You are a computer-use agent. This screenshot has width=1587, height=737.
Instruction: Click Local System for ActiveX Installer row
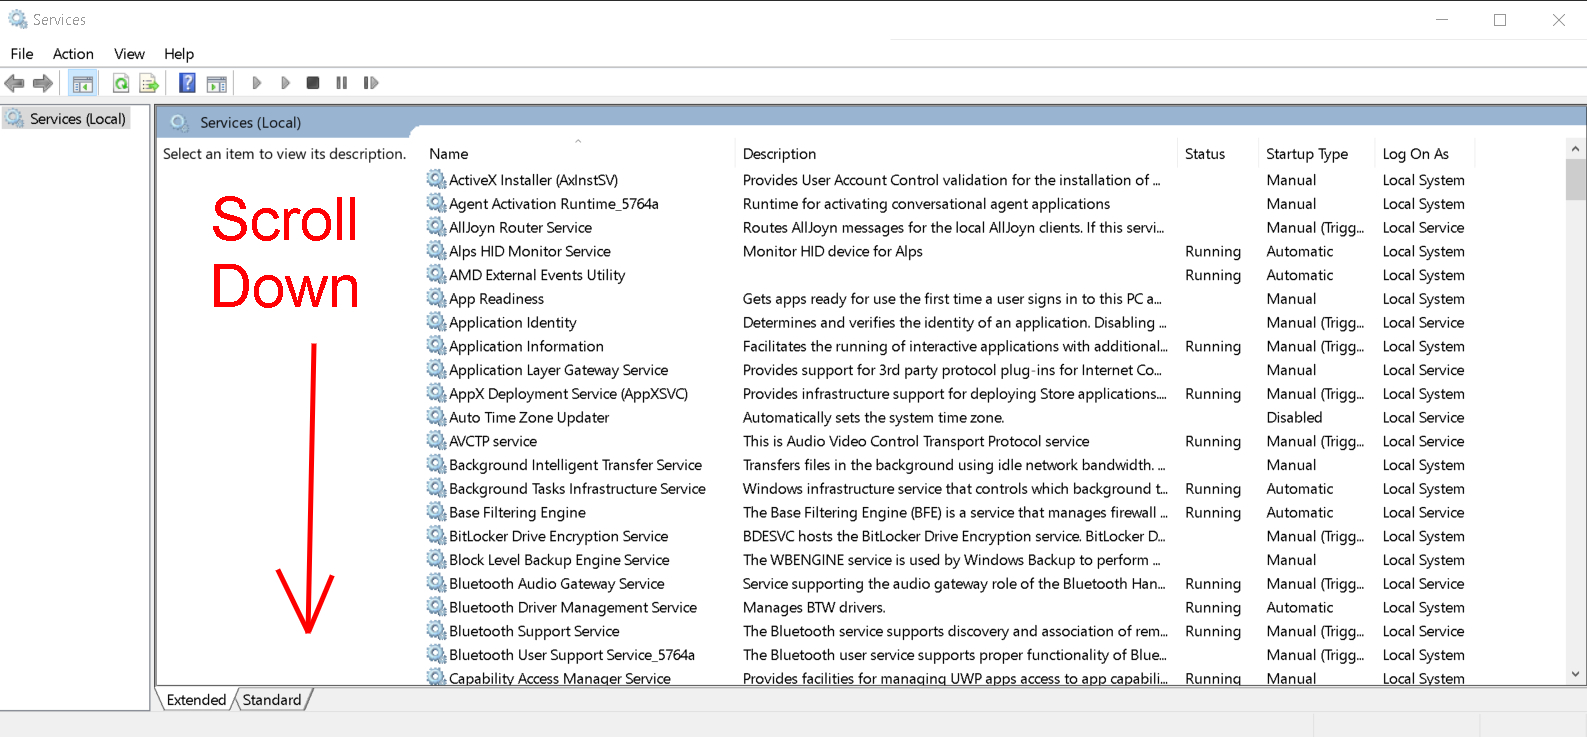(1424, 180)
